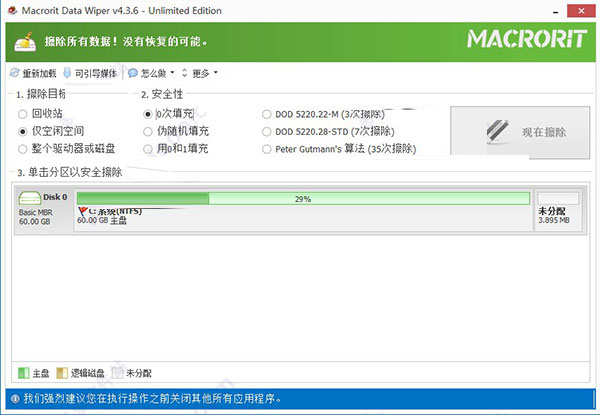Screen dimensions: 600x415
Task: Click the MACRORIT logo
Action: coord(527,39)
